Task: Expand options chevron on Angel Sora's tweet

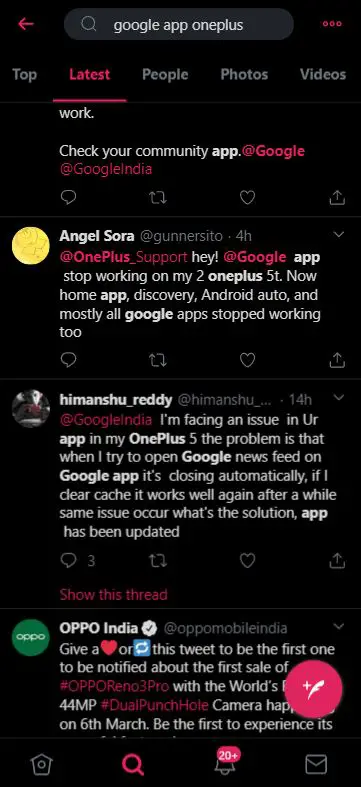Action: tap(339, 235)
